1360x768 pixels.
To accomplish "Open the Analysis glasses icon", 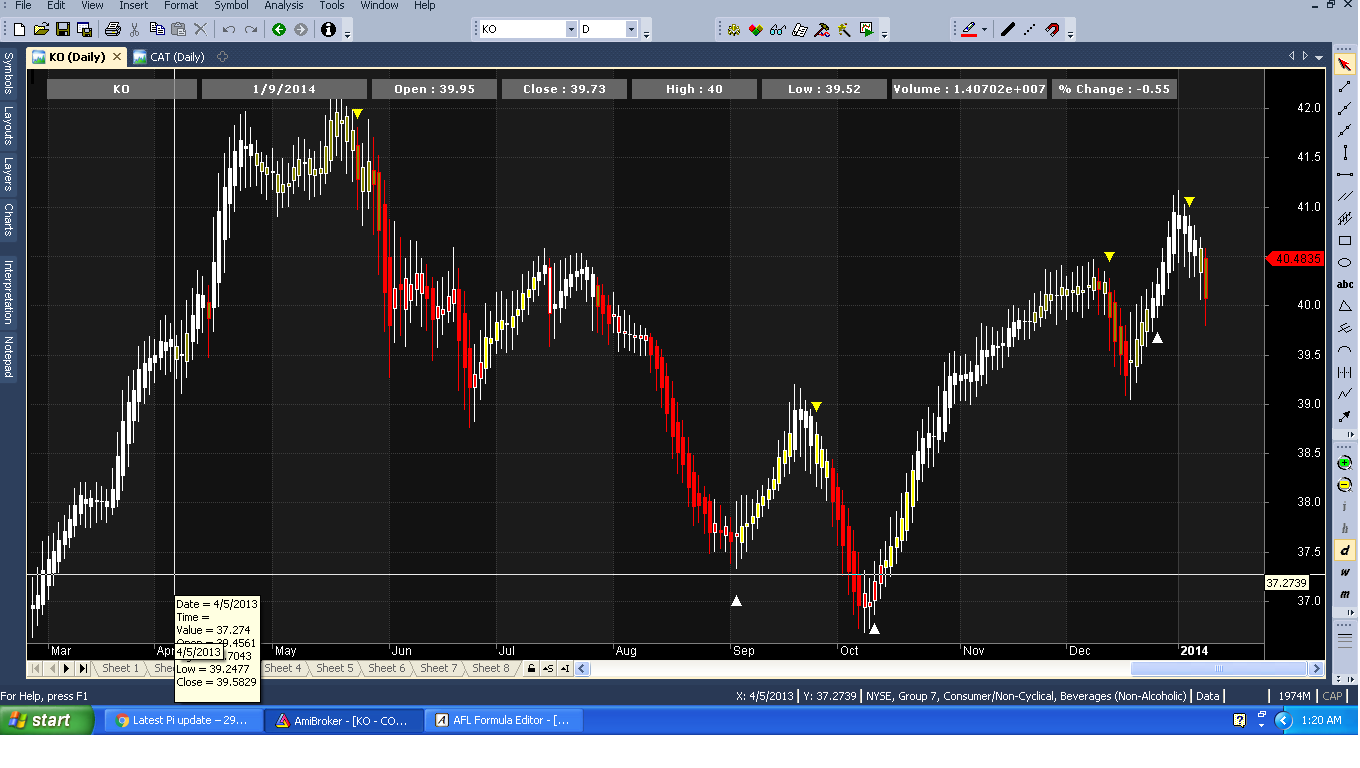I will click(x=777, y=30).
